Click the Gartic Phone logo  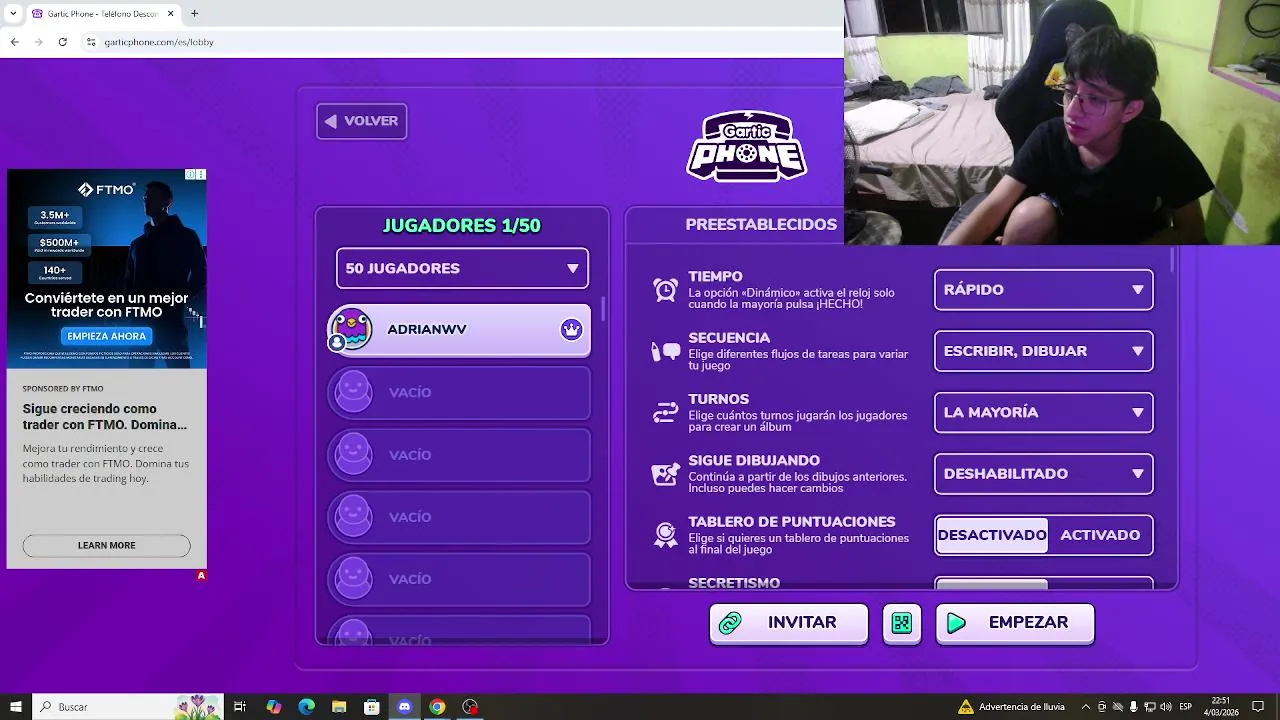pyautogui.click(x=746, y=146)
